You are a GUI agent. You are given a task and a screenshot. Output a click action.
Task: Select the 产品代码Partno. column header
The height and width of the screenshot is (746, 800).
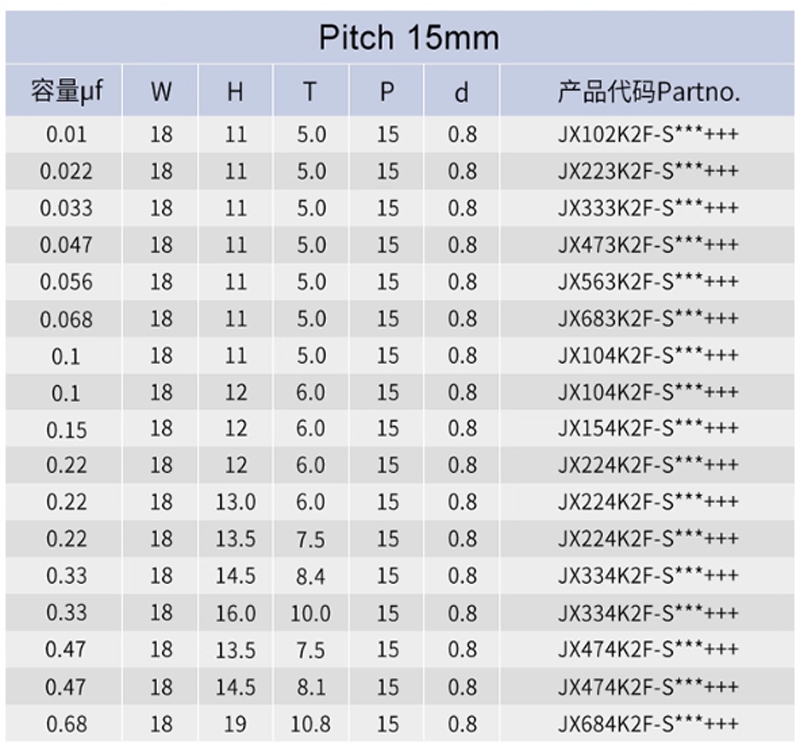648,92
